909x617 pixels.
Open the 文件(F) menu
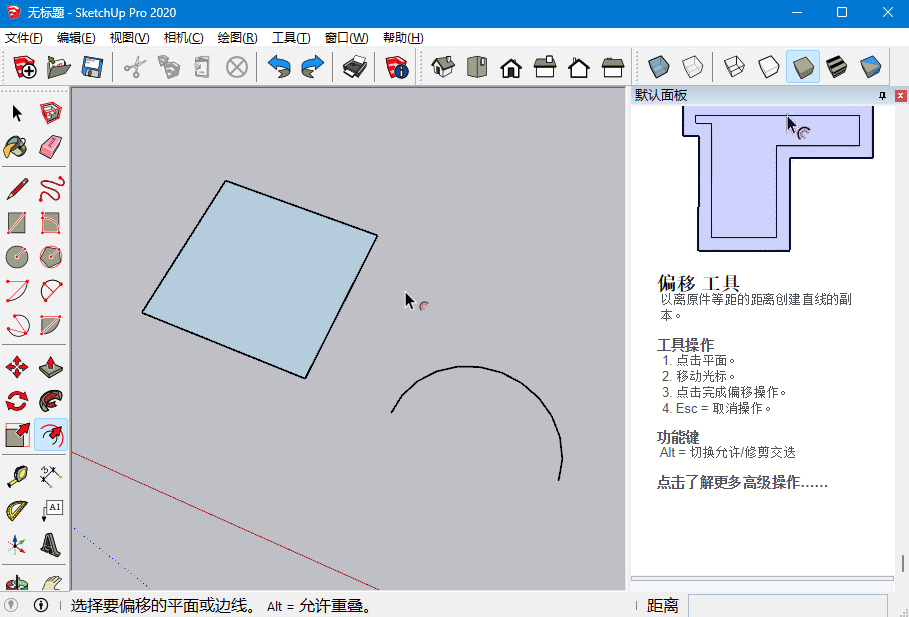[x=24, y=38]
